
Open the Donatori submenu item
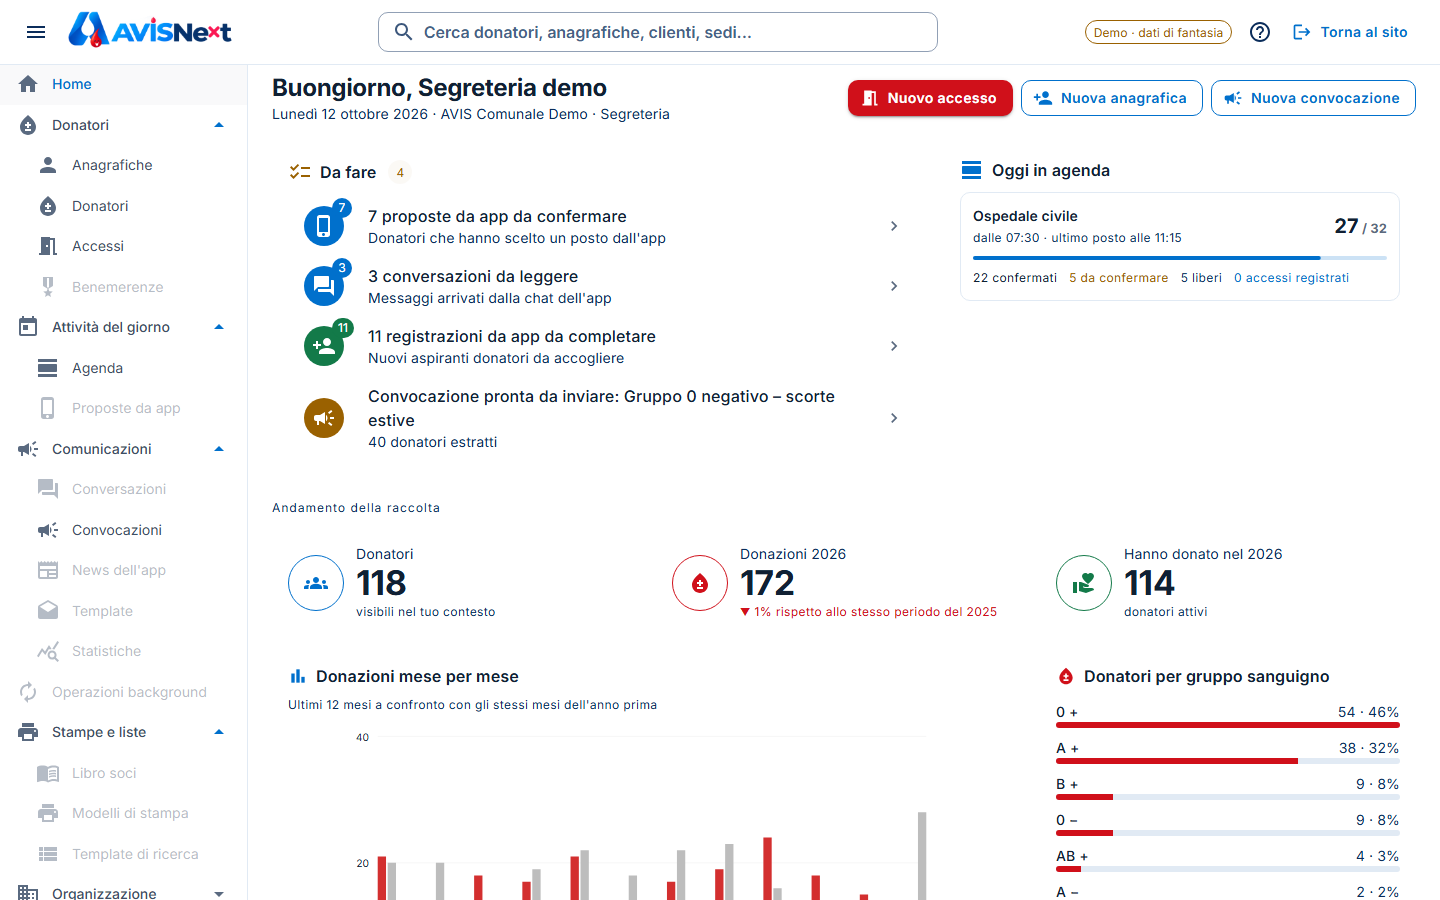[124, 206]
